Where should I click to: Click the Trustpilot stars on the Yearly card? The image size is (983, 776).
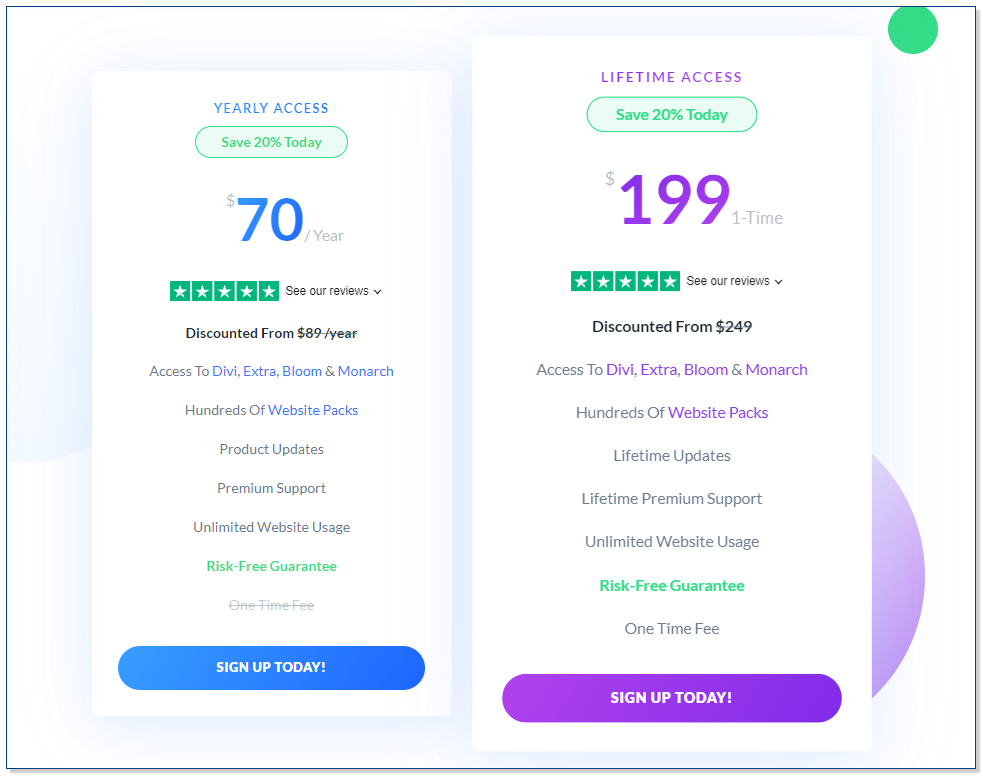coord(224,290)
